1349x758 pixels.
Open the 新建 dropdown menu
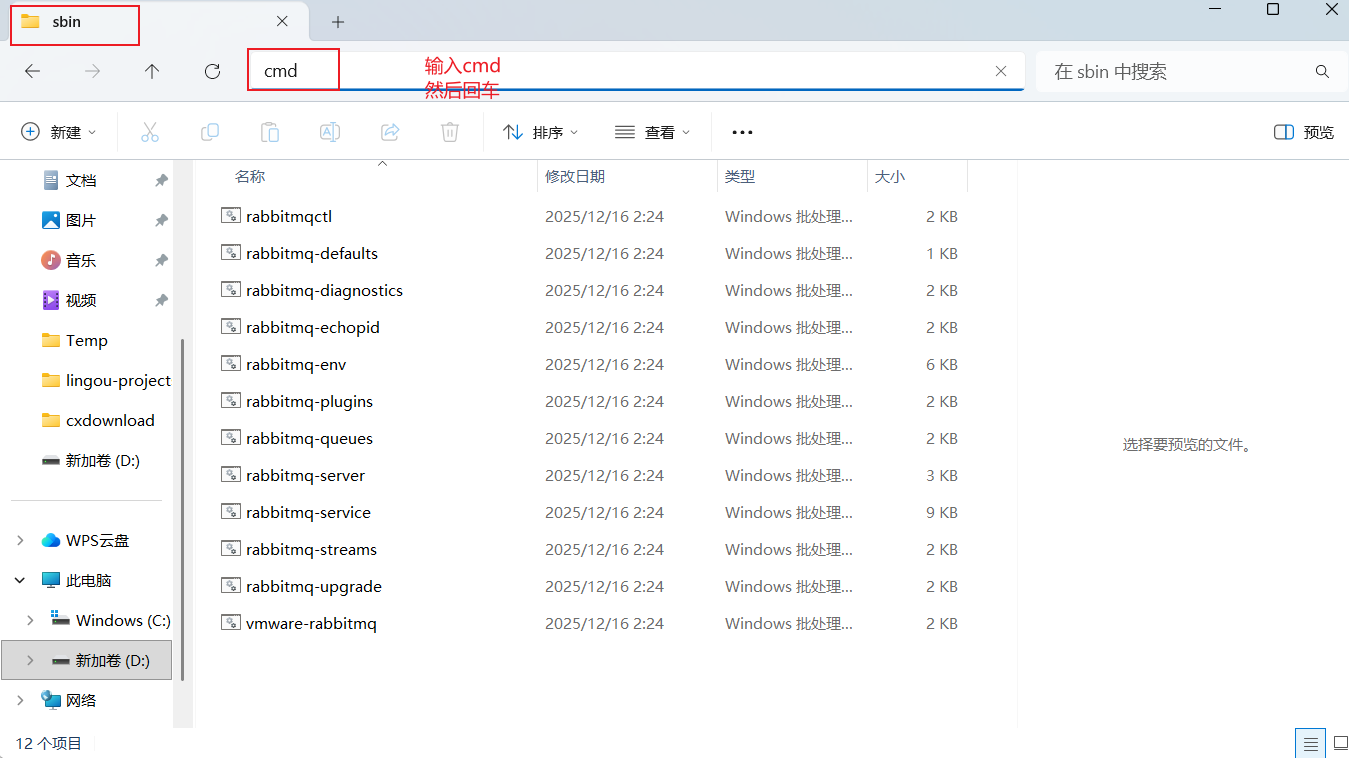[x=59, y=132]
